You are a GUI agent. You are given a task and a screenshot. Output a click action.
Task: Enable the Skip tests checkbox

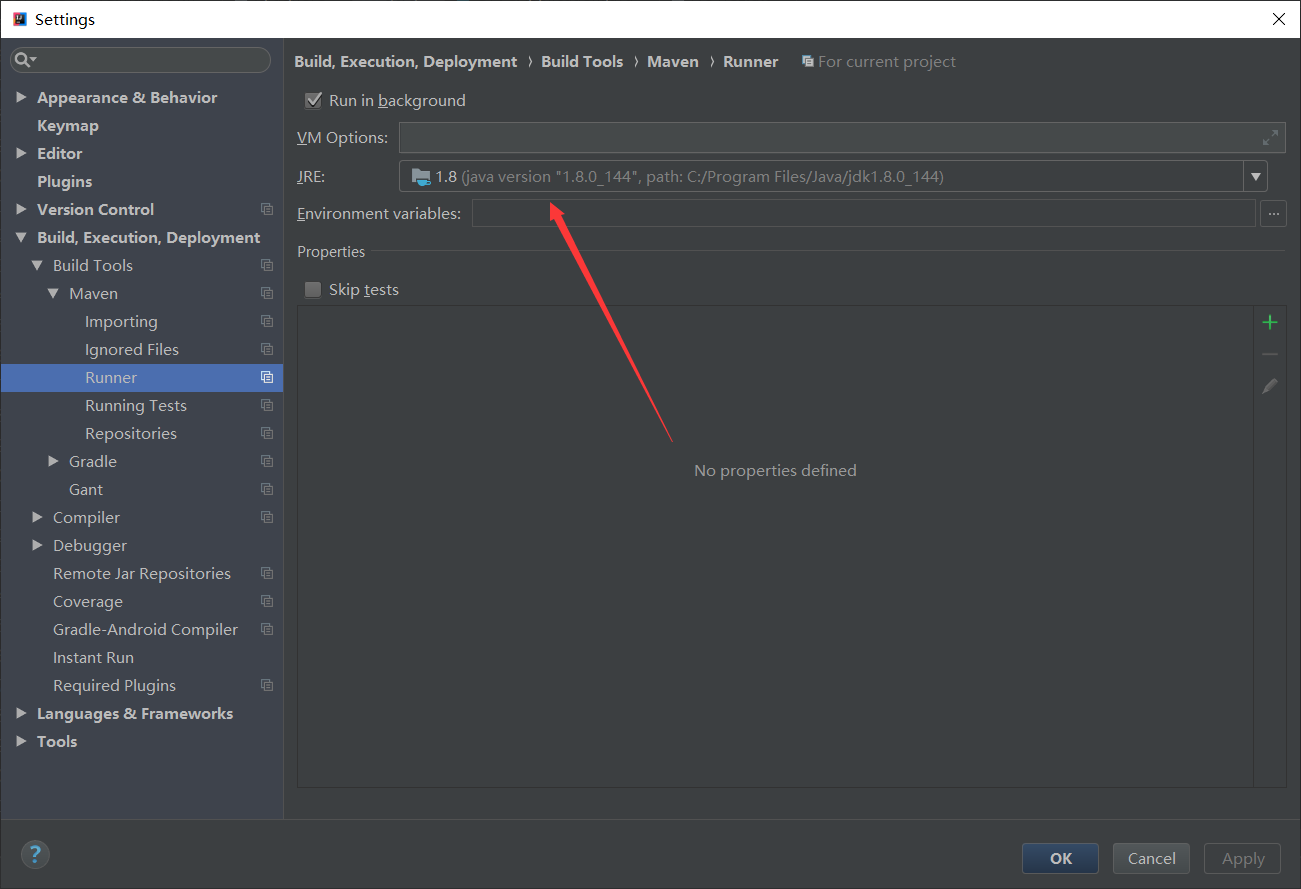click(313, 289)
